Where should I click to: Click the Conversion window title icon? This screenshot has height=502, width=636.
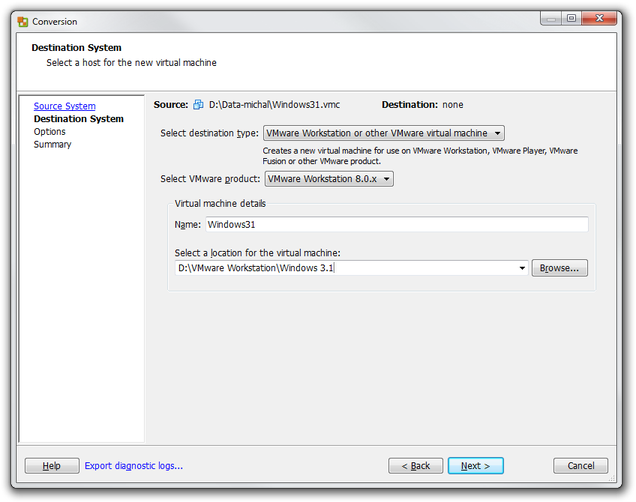click(23, 22)
